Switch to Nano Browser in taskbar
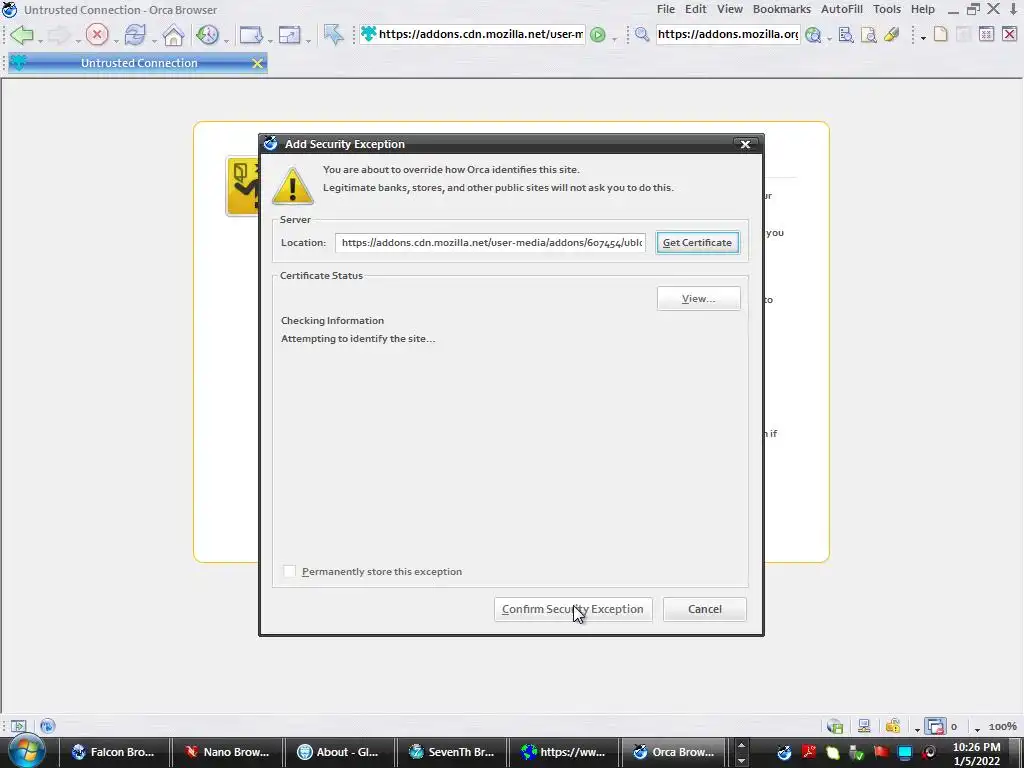Viewport: 1024px width, 768px height. point(227,752)
